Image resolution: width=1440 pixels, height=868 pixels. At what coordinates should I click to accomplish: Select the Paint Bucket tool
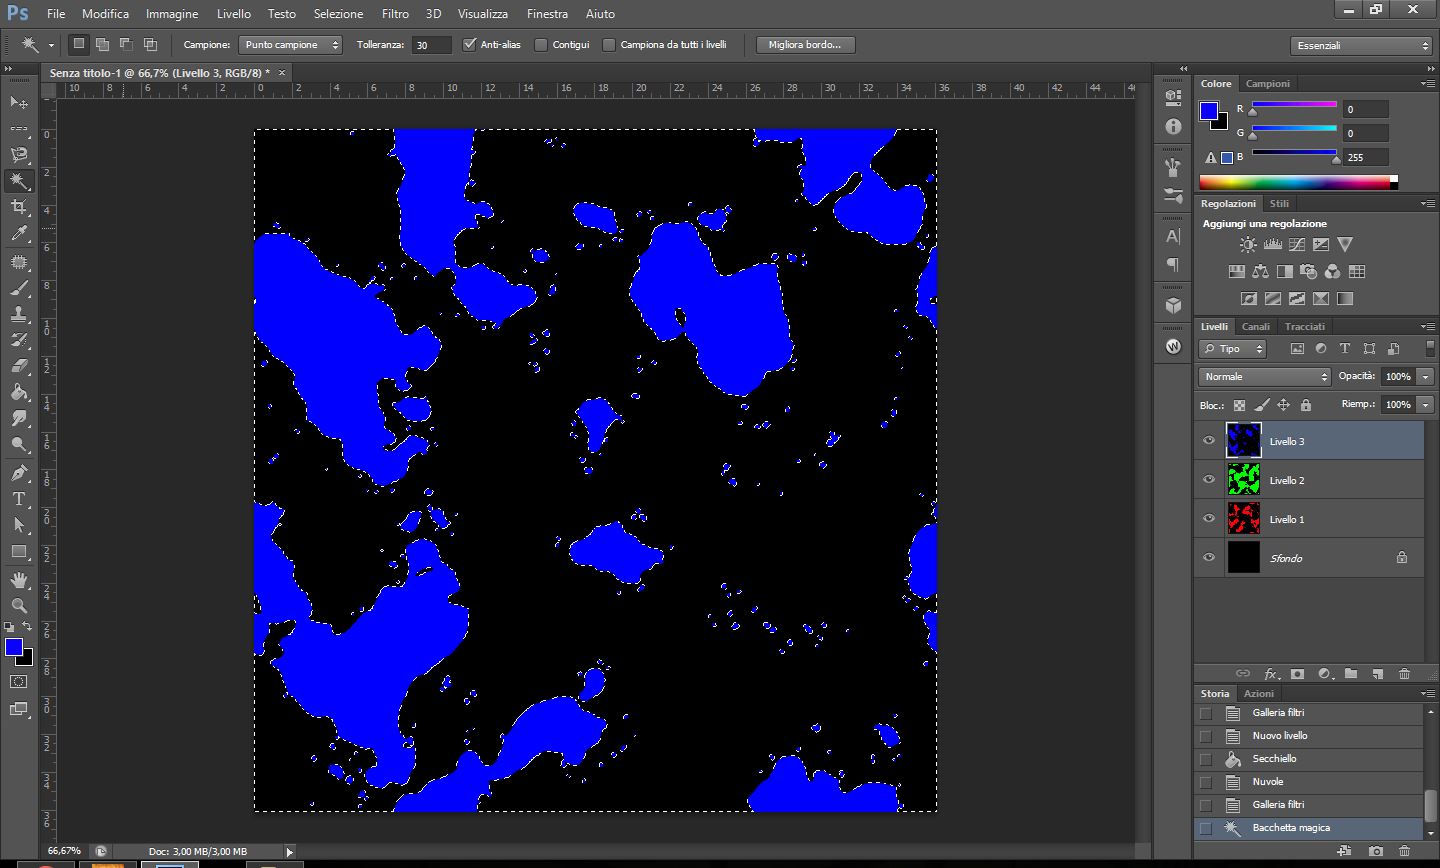[19, 392]
